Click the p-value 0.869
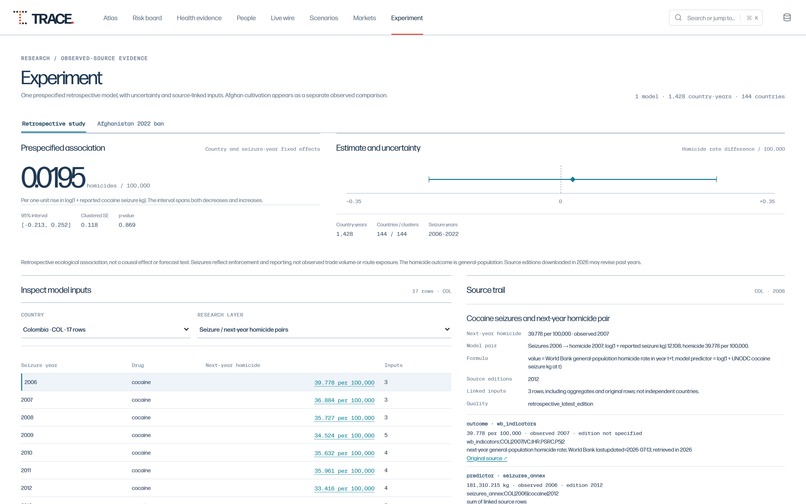 (x=127, y=225)
